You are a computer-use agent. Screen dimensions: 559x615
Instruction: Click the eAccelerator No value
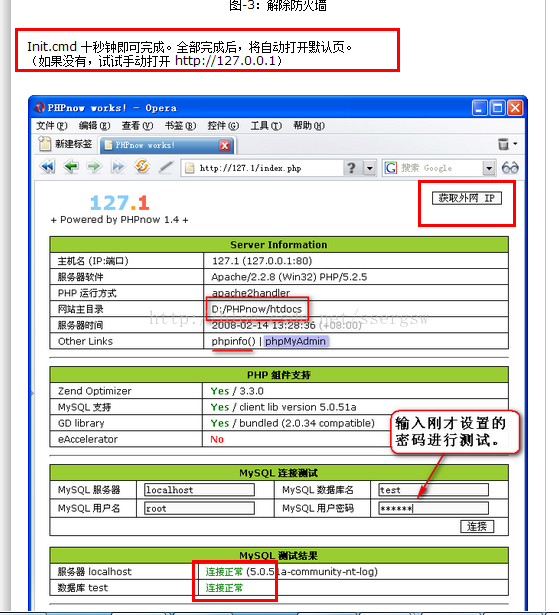[217, 439]
